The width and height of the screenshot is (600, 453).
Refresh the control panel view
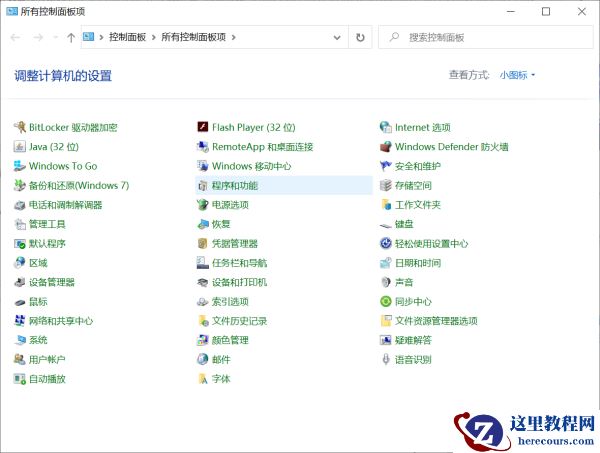(x=360, y=37)
